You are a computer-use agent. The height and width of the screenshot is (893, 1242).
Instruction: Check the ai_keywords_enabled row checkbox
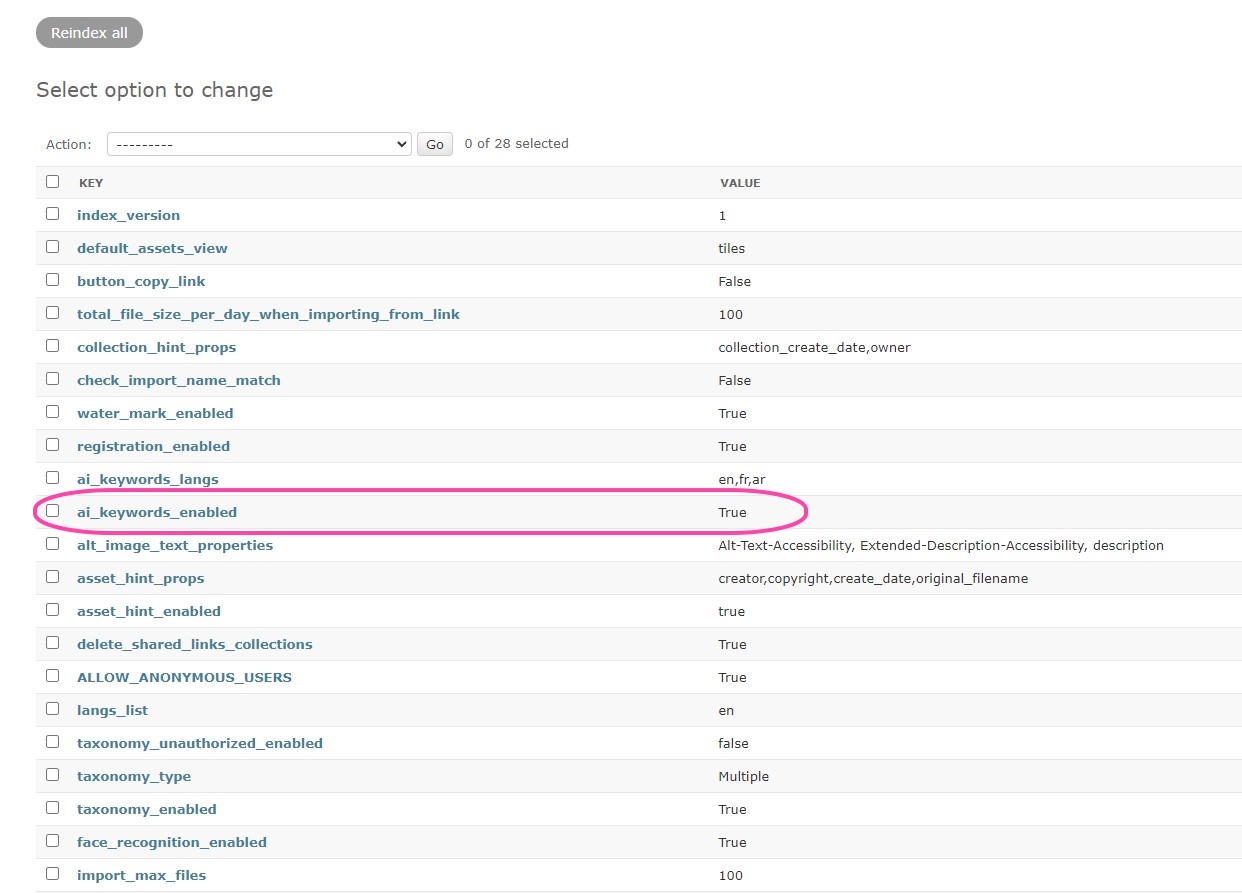[52, 511]
